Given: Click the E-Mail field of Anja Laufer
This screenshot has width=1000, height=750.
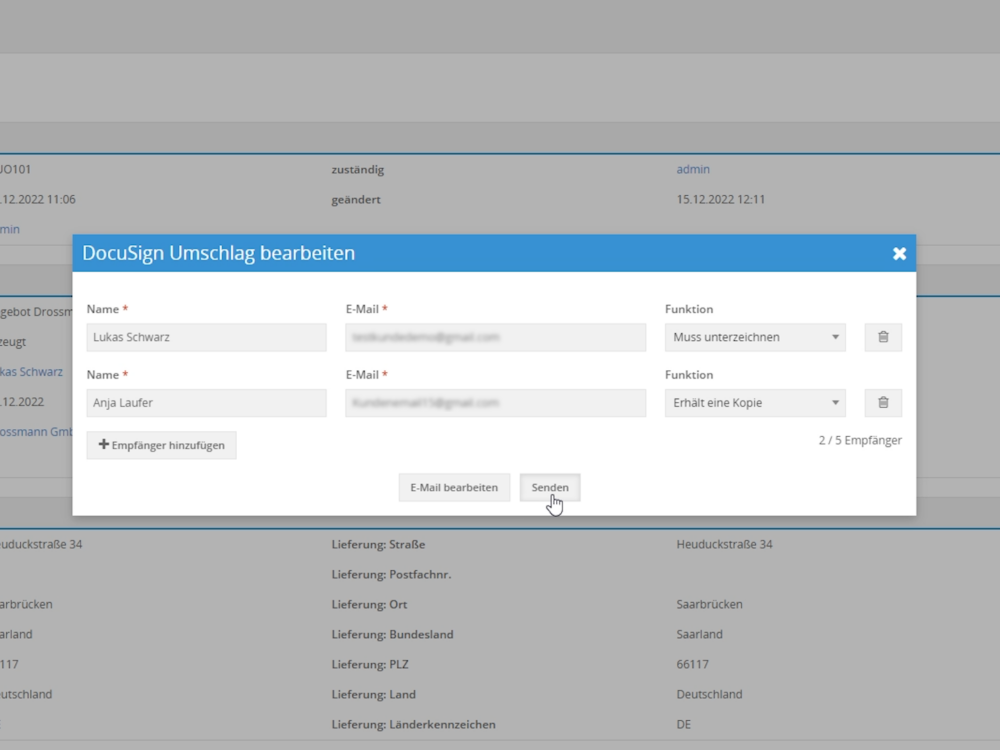Looking at the screenshot, I should [x=495, y=403].
